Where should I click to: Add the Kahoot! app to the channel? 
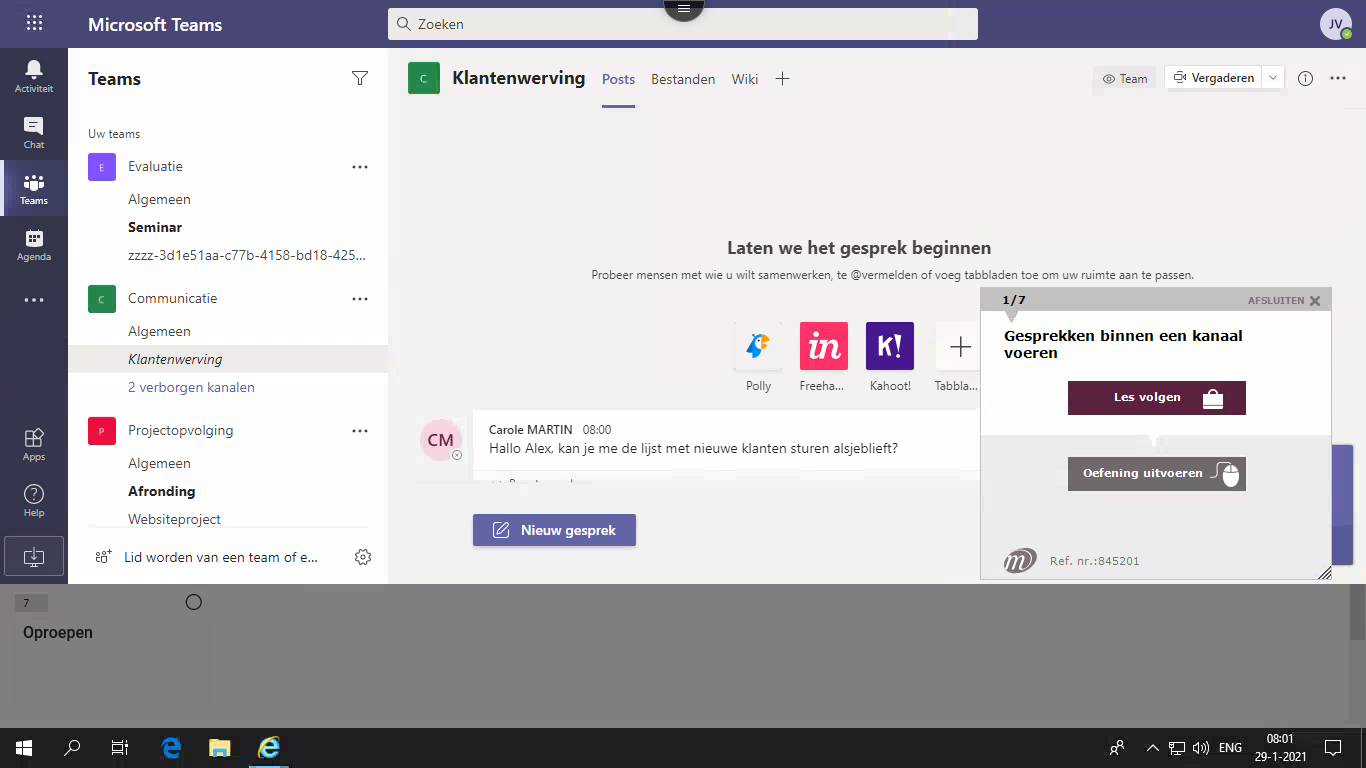[x=889, y=345]
